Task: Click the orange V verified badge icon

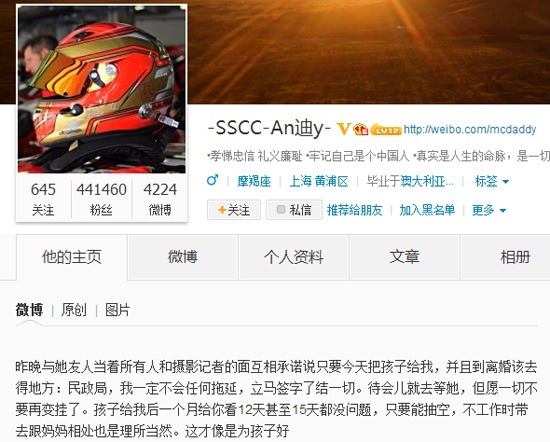Action: click(x=343, y=129)
